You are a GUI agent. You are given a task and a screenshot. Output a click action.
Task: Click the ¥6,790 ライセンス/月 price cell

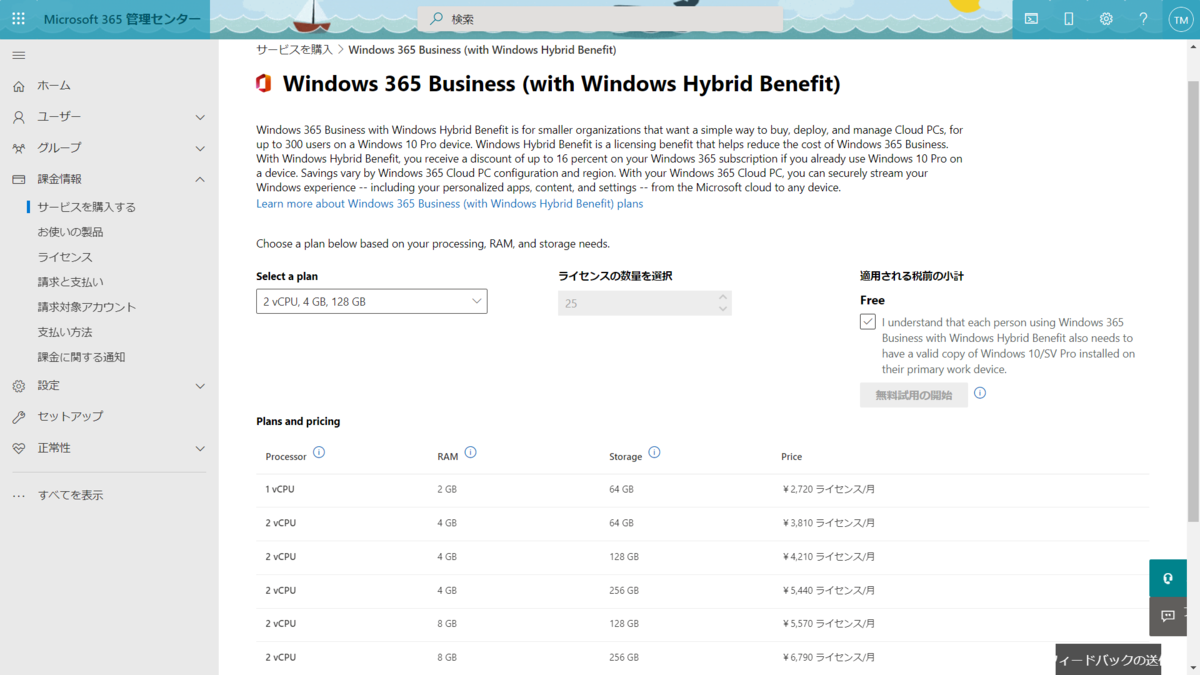[828, 658]
